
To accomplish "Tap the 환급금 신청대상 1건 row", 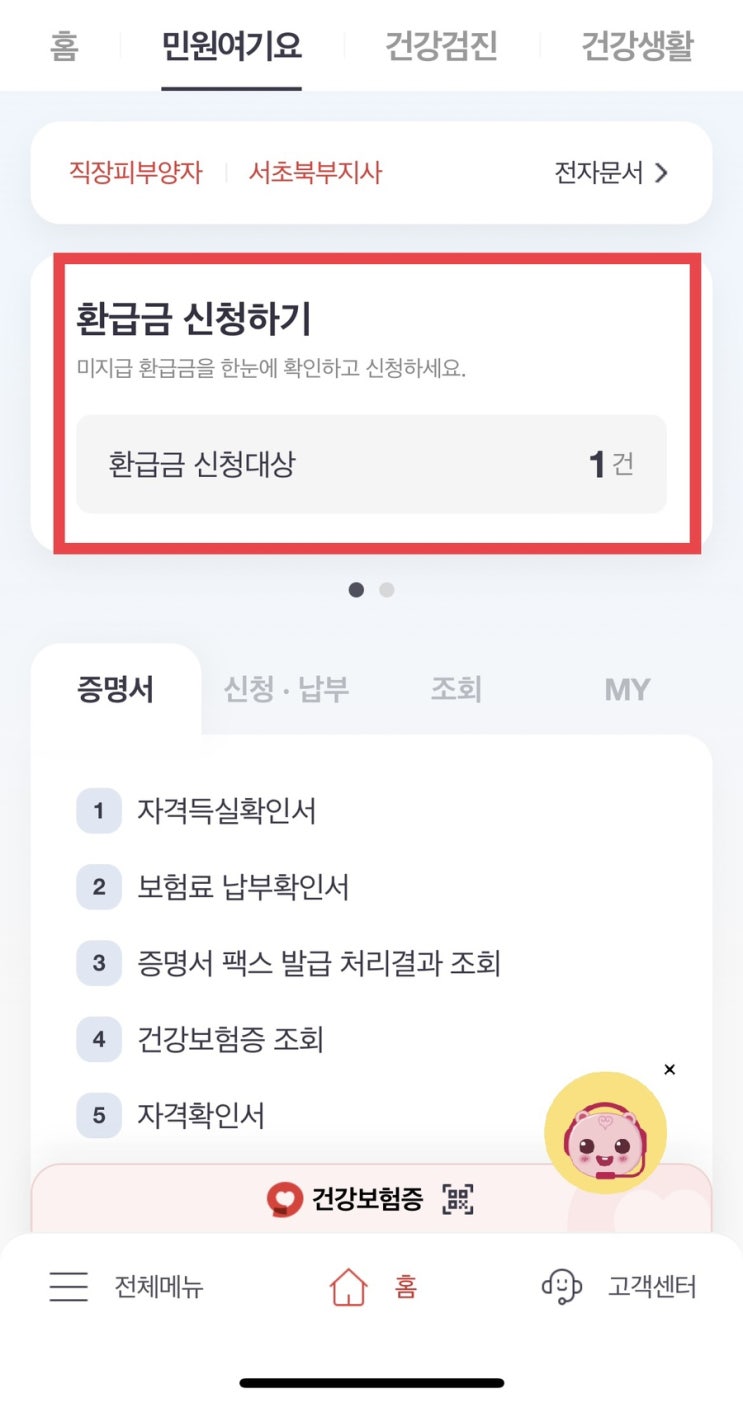I will click(371, 464).
